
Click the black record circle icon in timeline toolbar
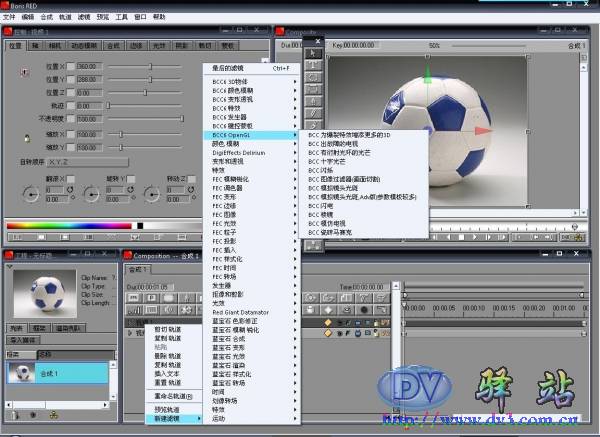(x=364, y=310)
